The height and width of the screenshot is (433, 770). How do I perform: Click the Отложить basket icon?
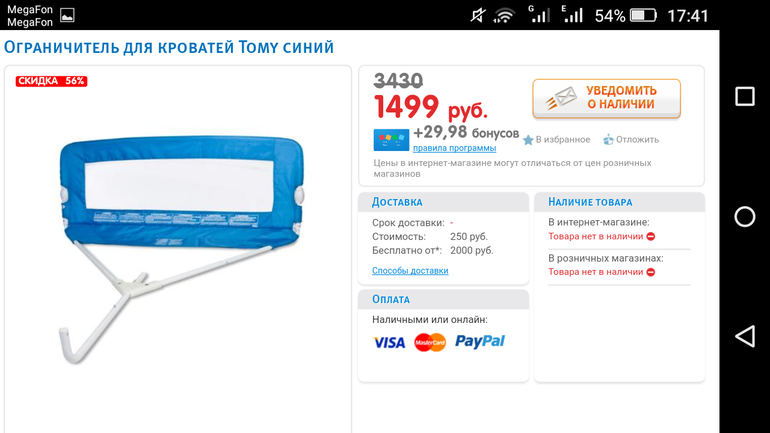608,140
